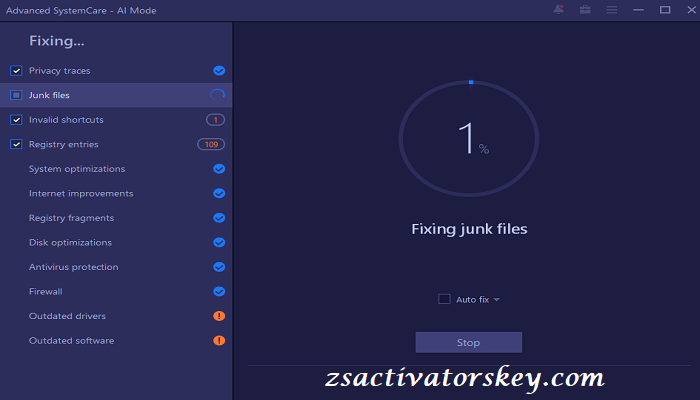Maximize the Advanced SystemCare window

[x=665, y=9]
